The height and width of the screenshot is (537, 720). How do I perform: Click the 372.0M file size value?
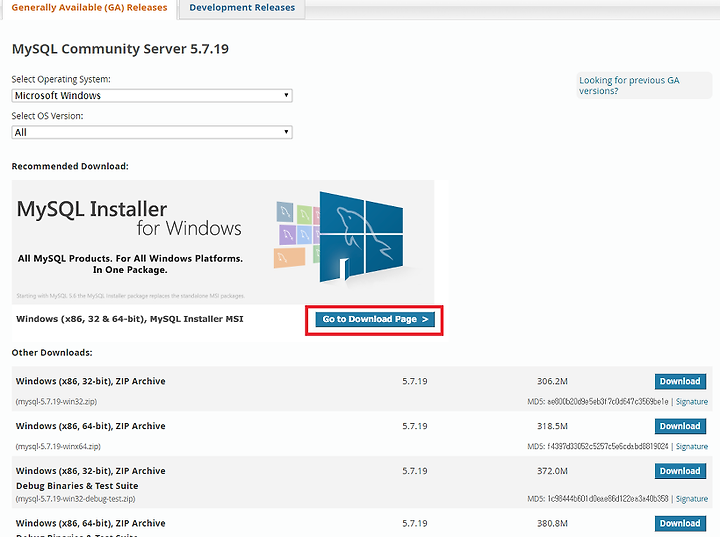552,471
